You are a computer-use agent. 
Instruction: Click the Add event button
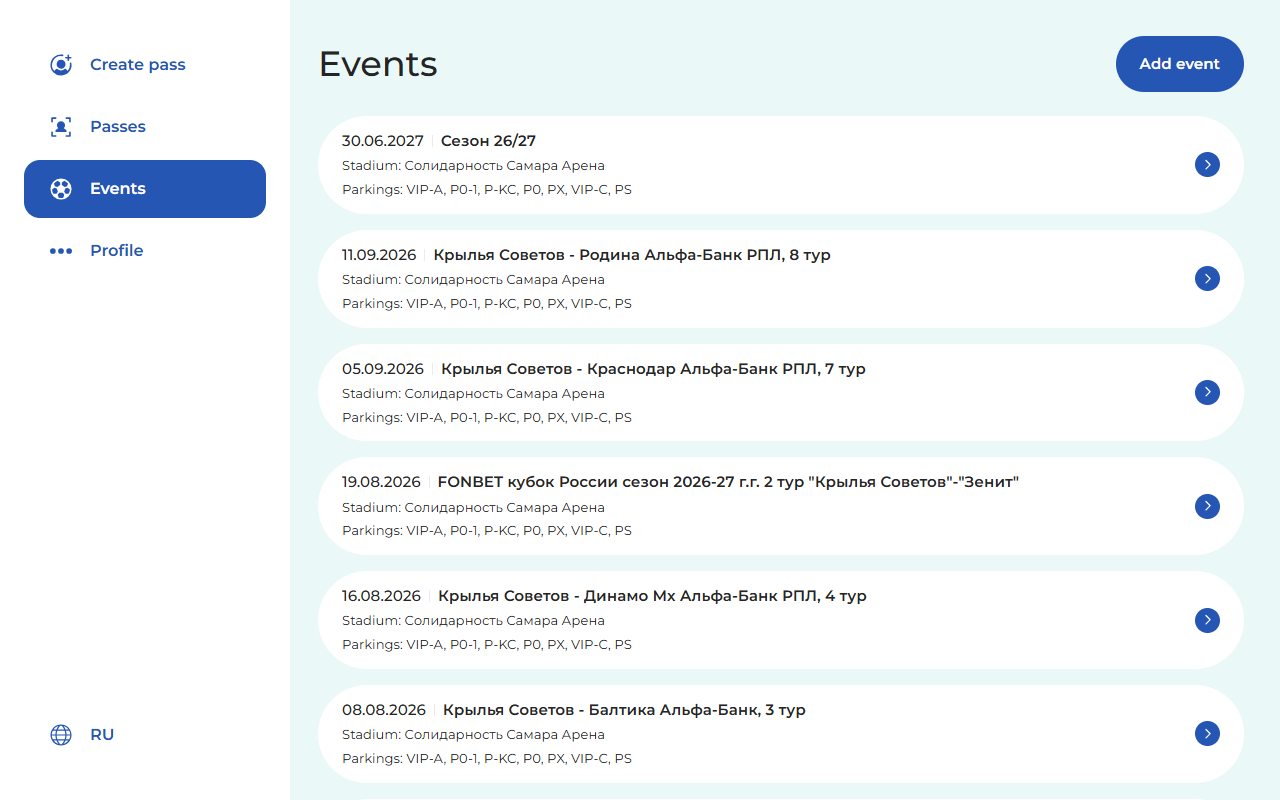click(1180, 64)
